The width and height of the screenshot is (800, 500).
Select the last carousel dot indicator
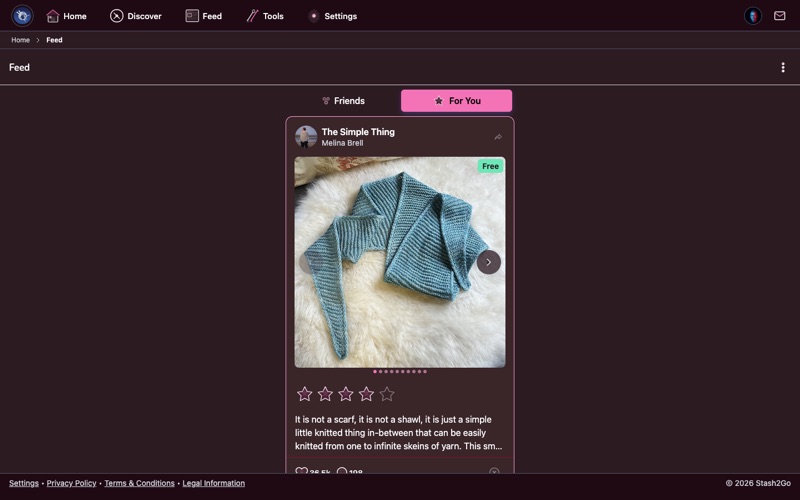coord(424,371)
